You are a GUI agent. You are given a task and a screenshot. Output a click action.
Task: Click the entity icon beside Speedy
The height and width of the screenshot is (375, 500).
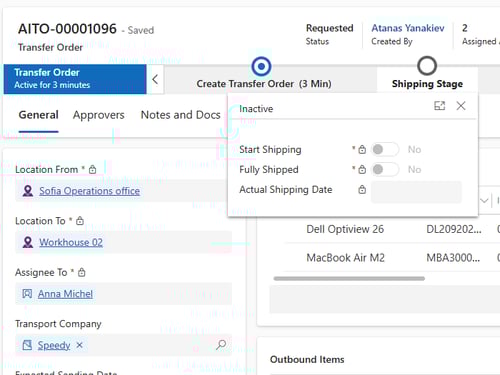[27, 345]
